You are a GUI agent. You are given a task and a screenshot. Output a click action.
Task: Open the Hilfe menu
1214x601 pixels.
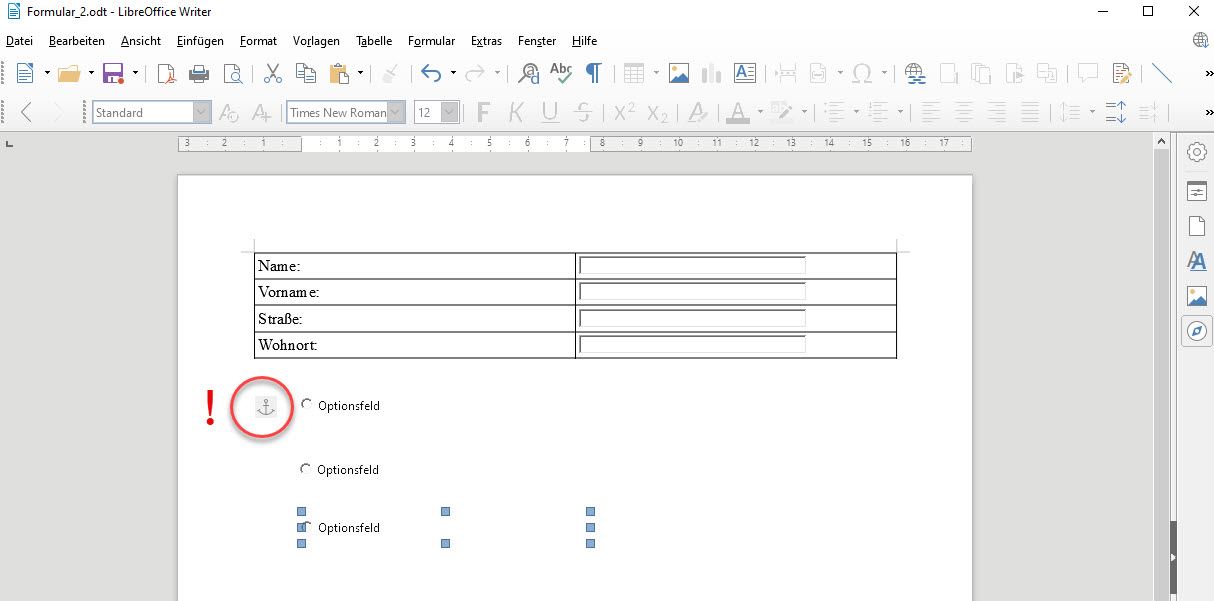tap(585, 41)
